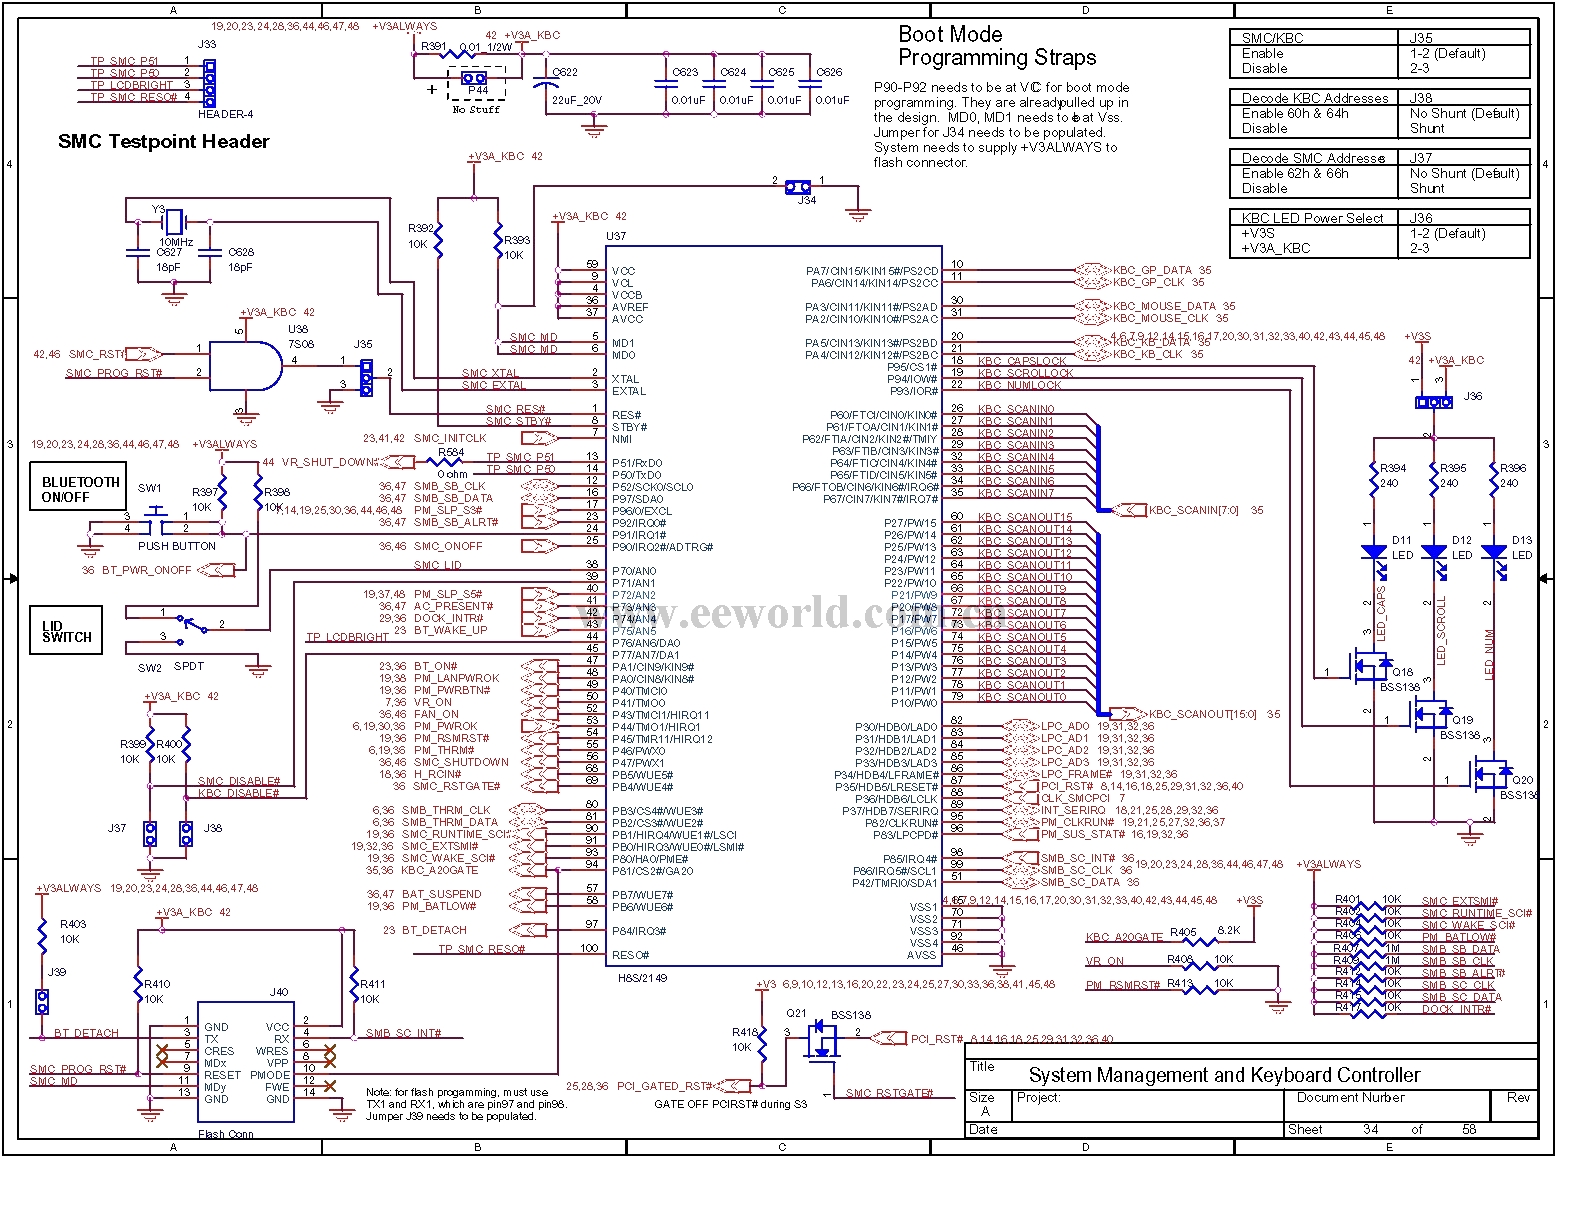
Task: Click the J38 jumper symbol
Action: (x=186, y=833)
